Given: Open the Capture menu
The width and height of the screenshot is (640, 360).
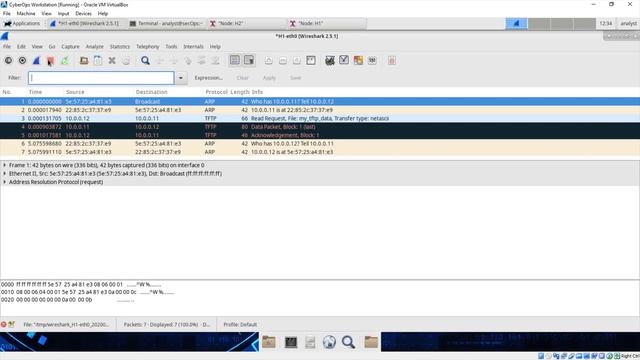Looking at the screenshot, I should click(x=70, y=47).
